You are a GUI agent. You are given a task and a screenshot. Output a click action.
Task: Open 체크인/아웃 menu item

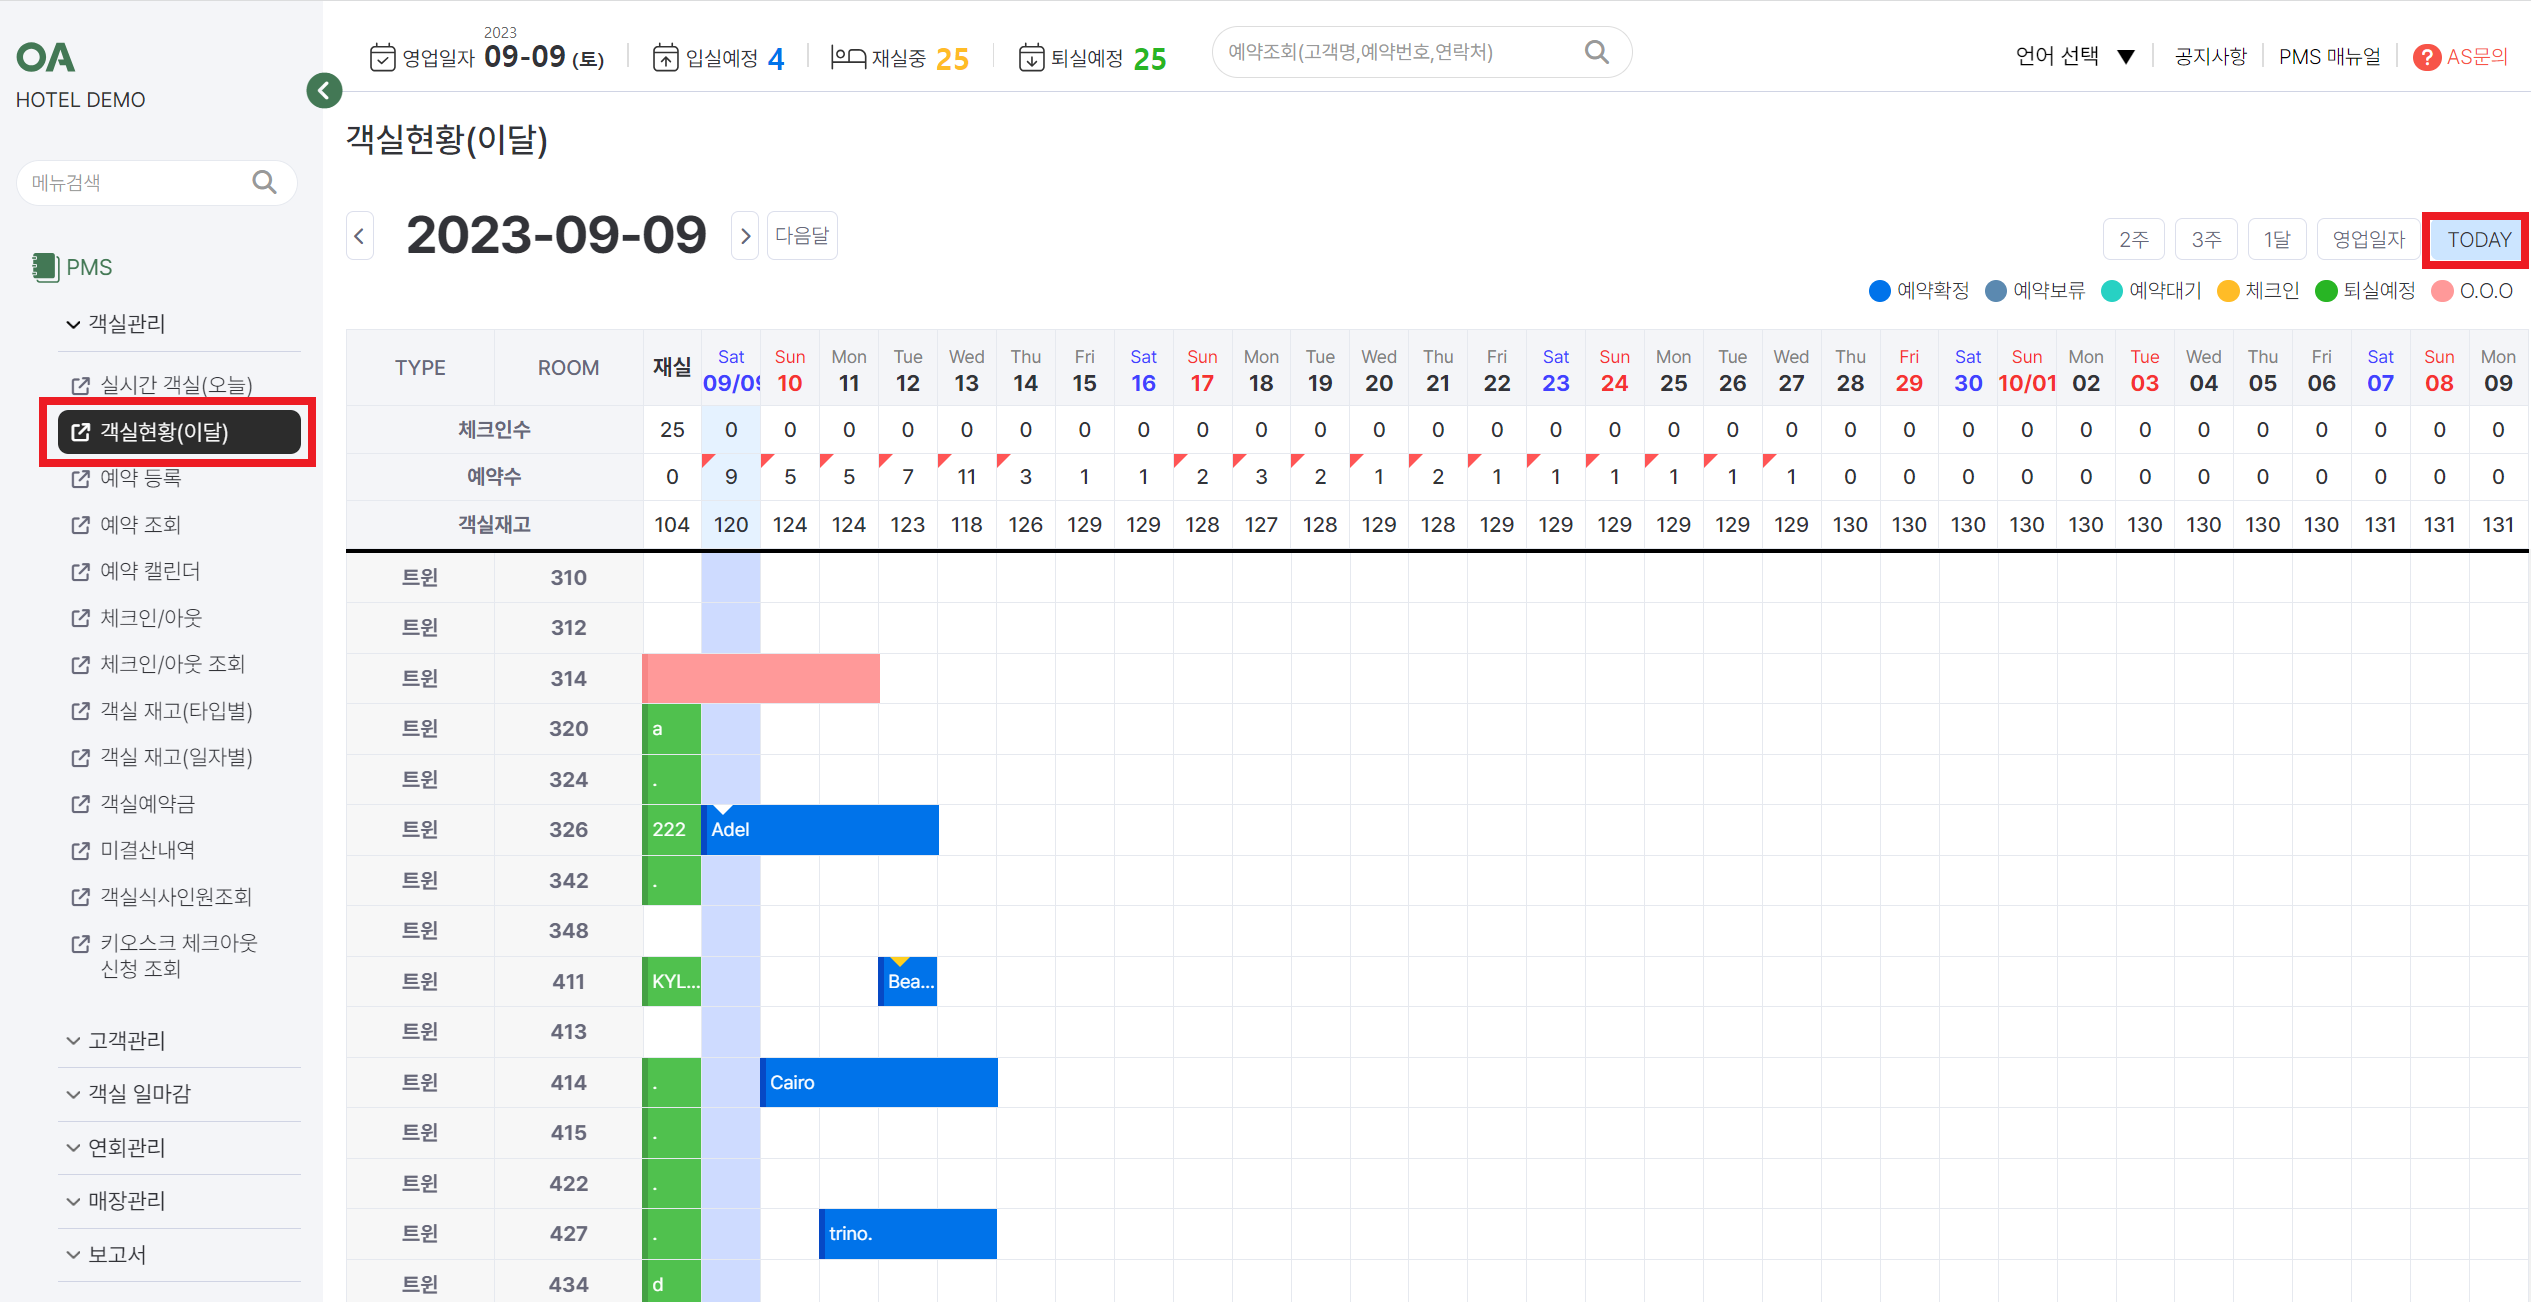coord(151,618)
